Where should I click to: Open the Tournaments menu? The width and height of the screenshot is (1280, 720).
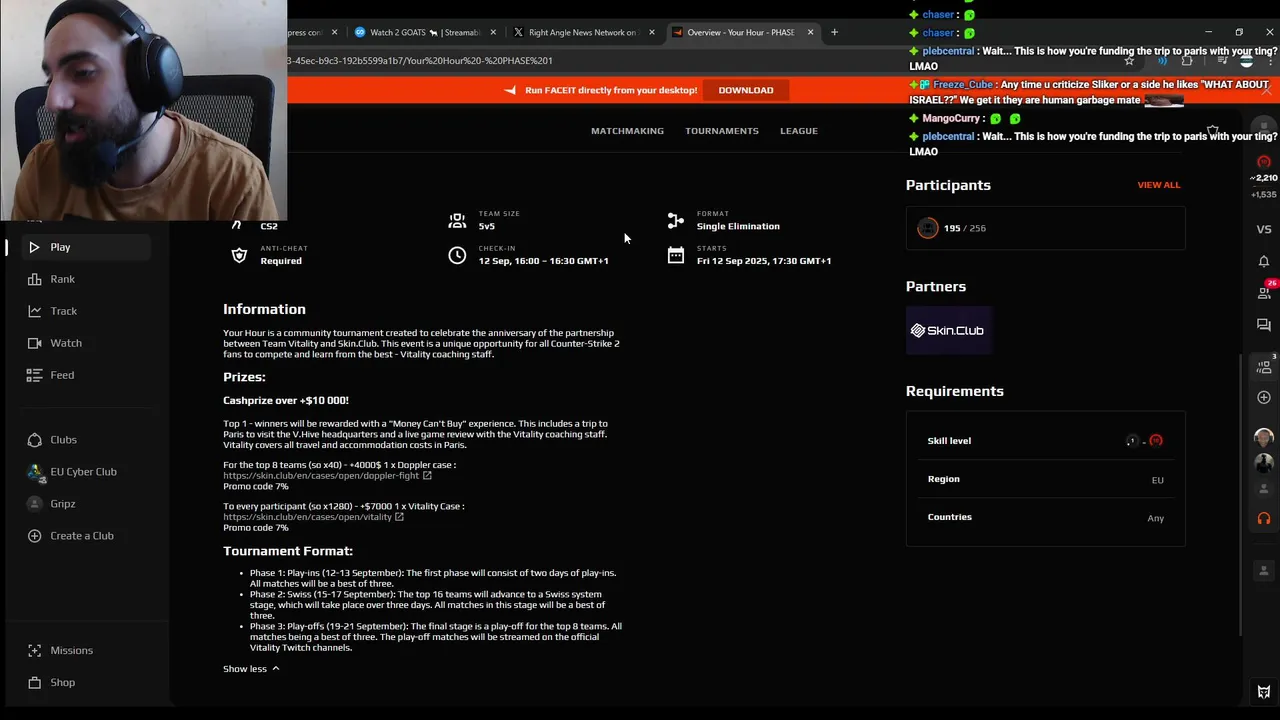coord(722,131)
